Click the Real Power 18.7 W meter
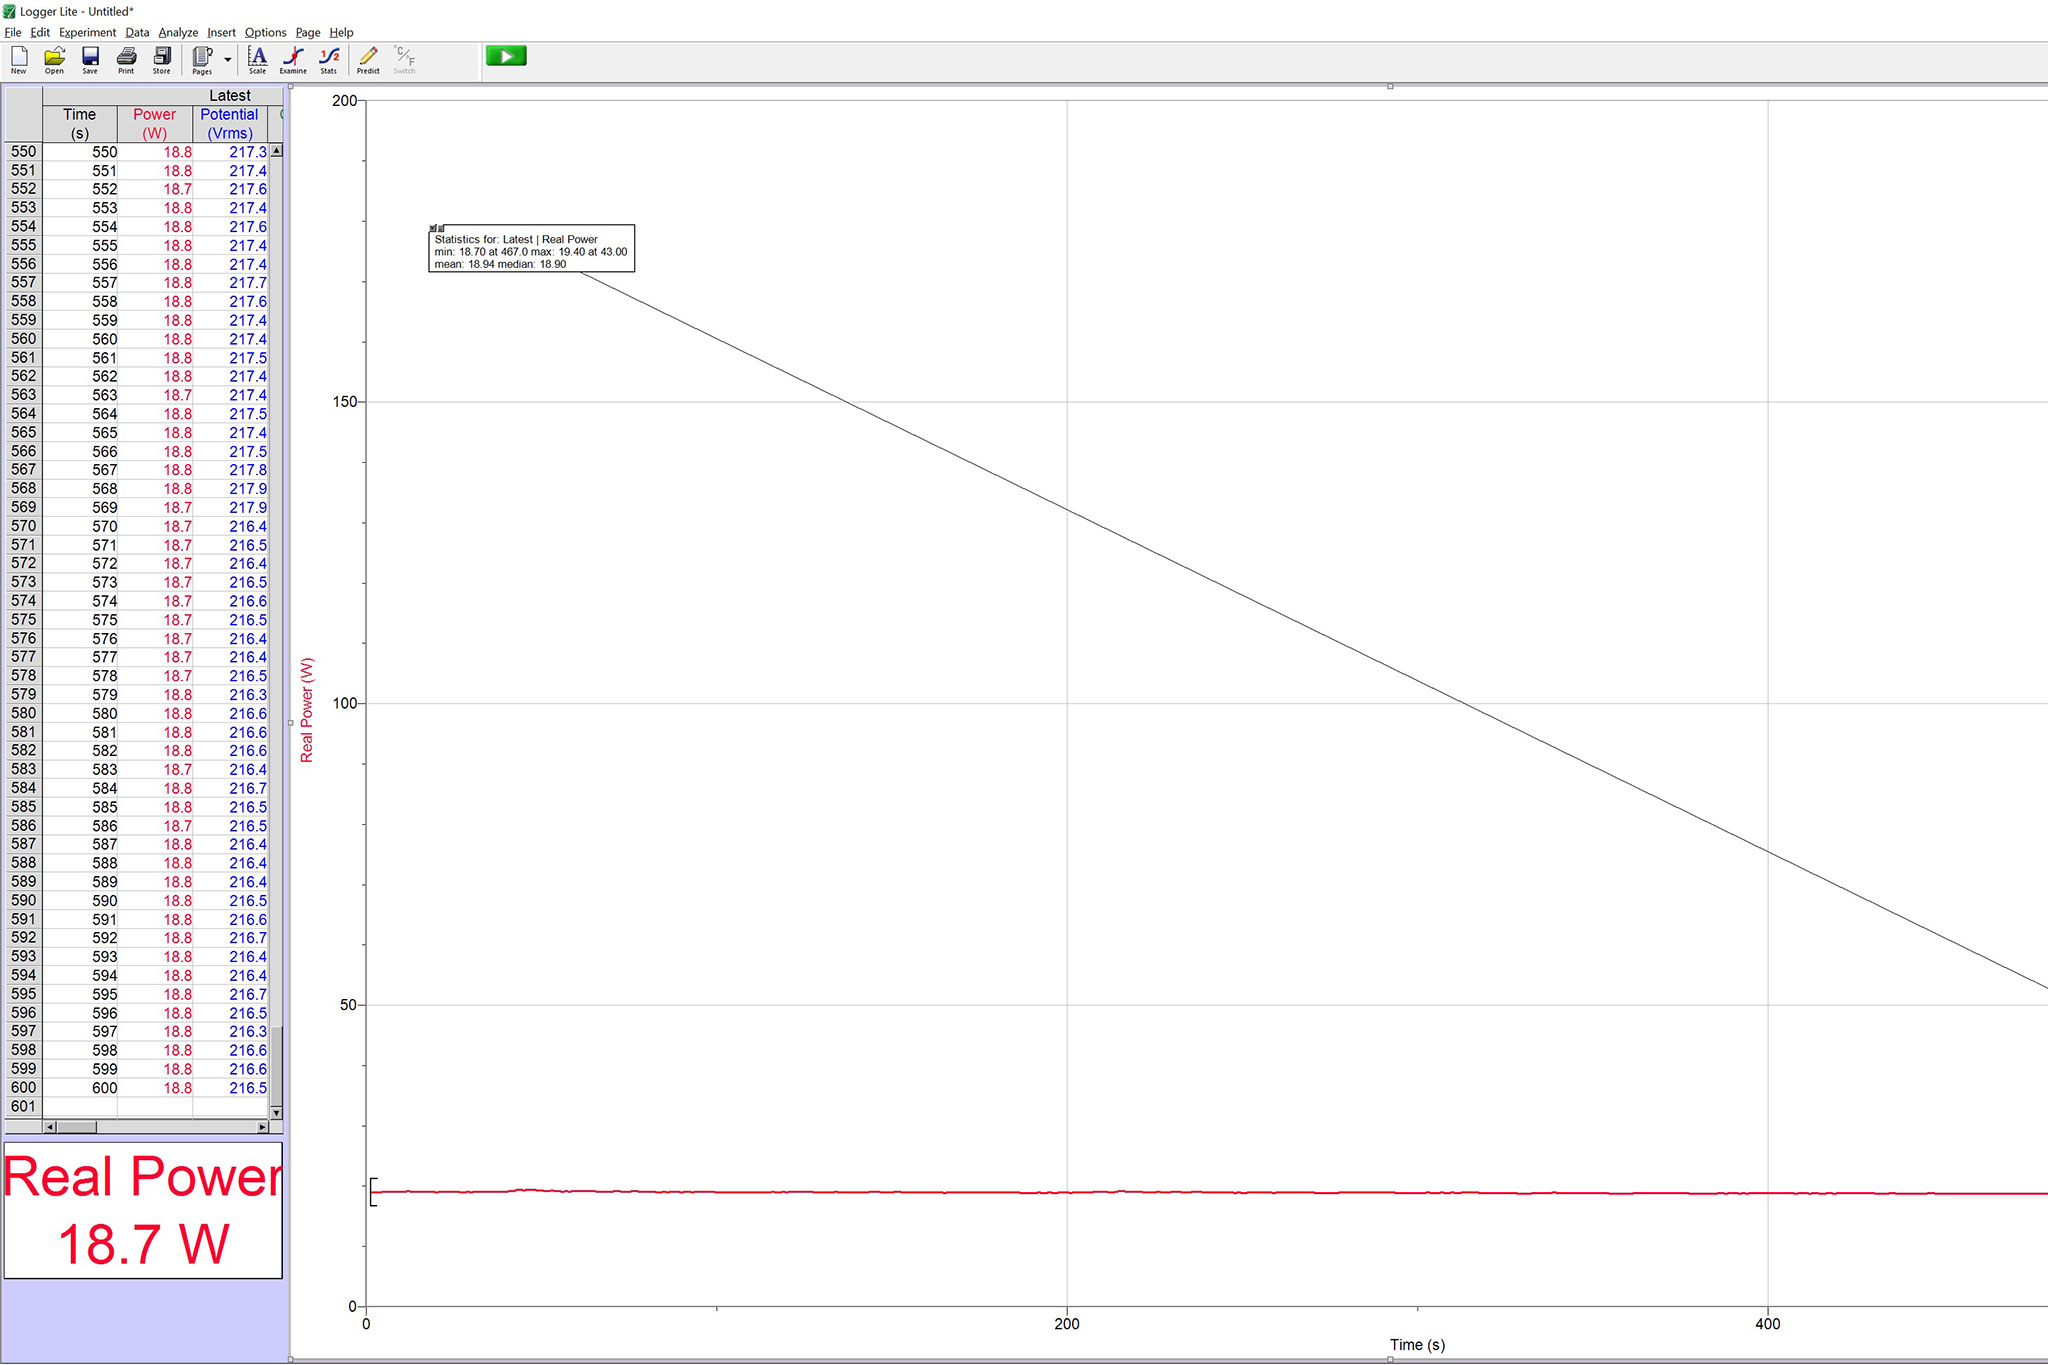The height and width of the screenshot is (1365, 2048). [x=143, y=1210]
